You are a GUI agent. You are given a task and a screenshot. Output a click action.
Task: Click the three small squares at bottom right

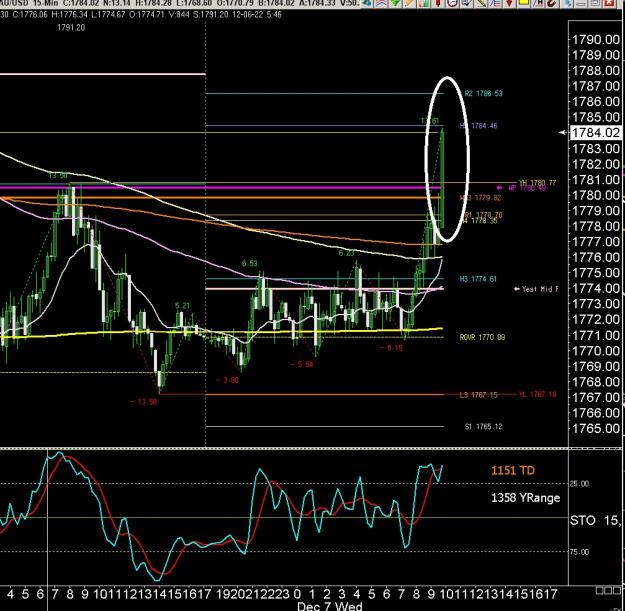tap(610, 590)
